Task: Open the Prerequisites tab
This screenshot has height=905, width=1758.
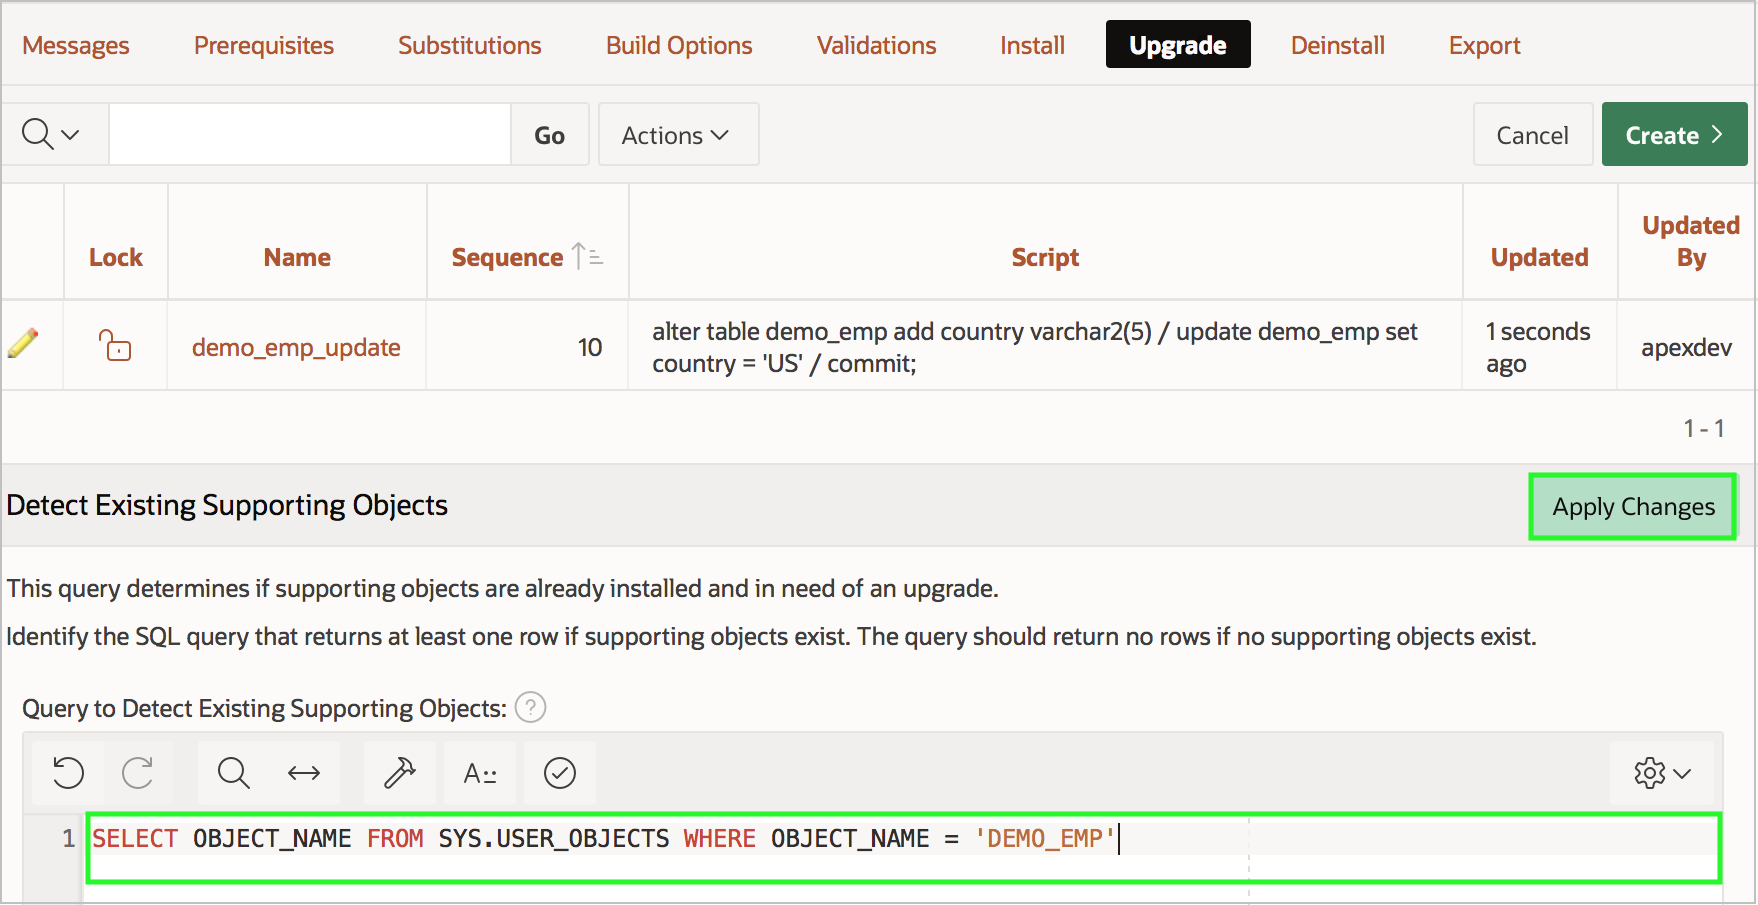Action: coord(264,45)
